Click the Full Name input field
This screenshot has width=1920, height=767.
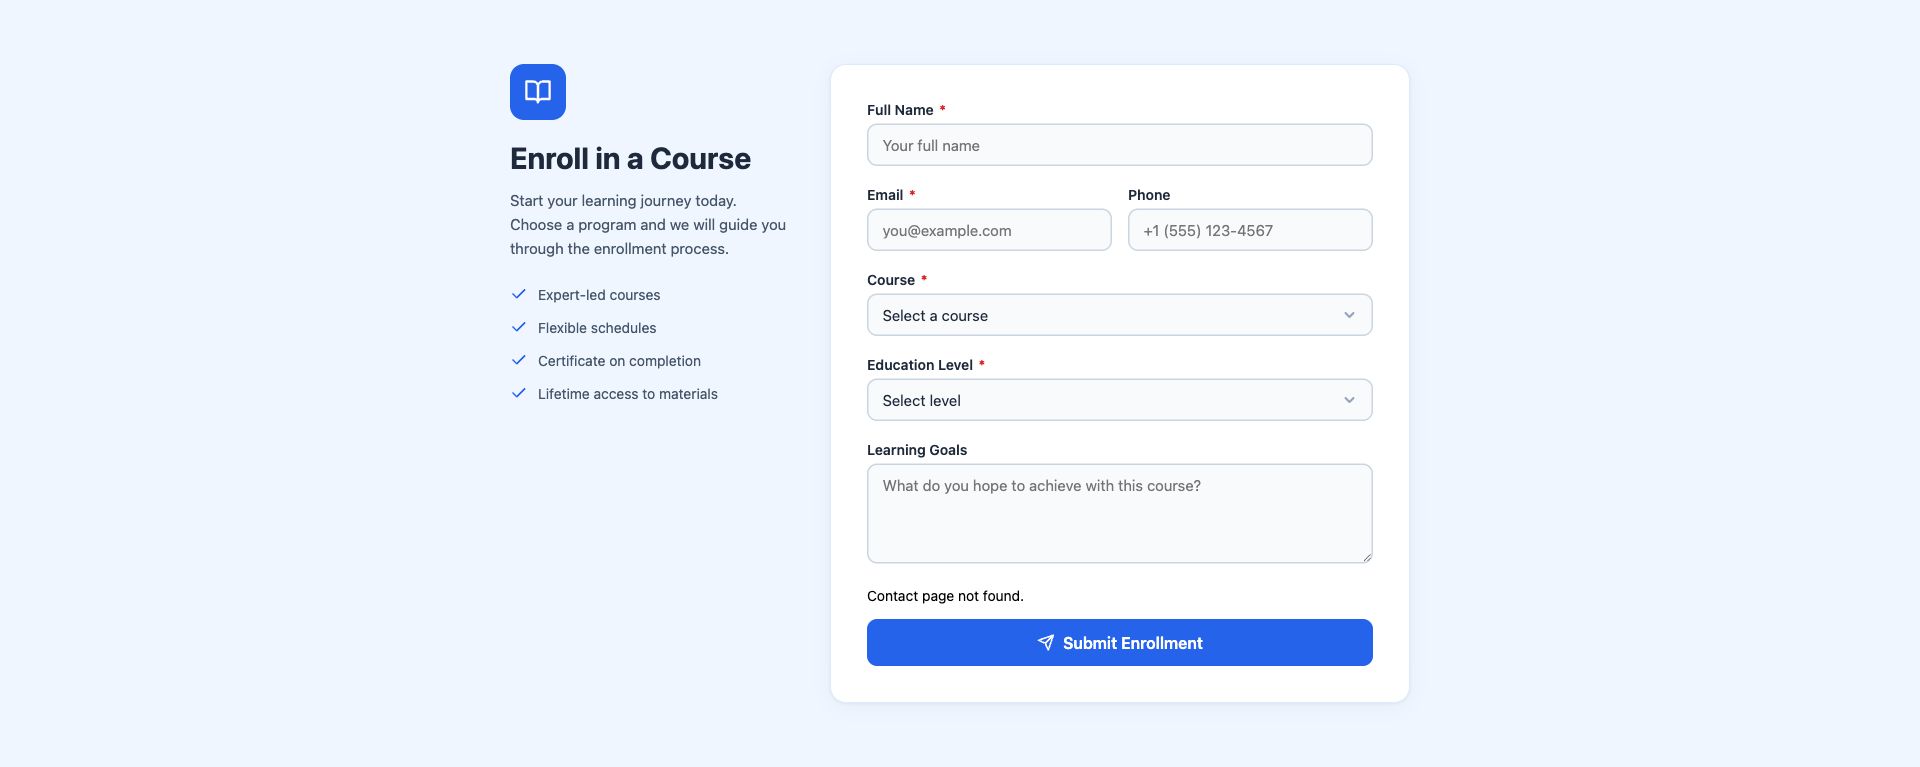click(x=1119, y=144)
